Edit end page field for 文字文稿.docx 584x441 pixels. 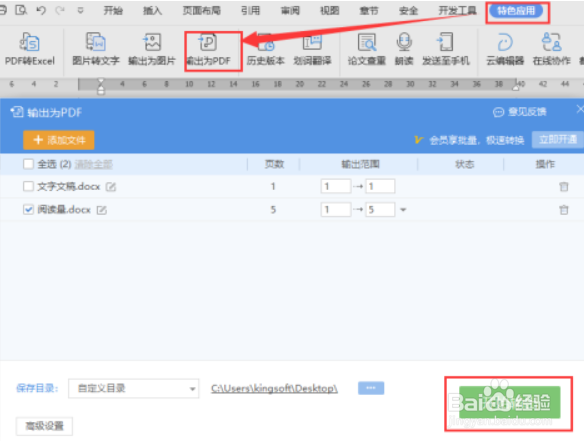[380, 186]
